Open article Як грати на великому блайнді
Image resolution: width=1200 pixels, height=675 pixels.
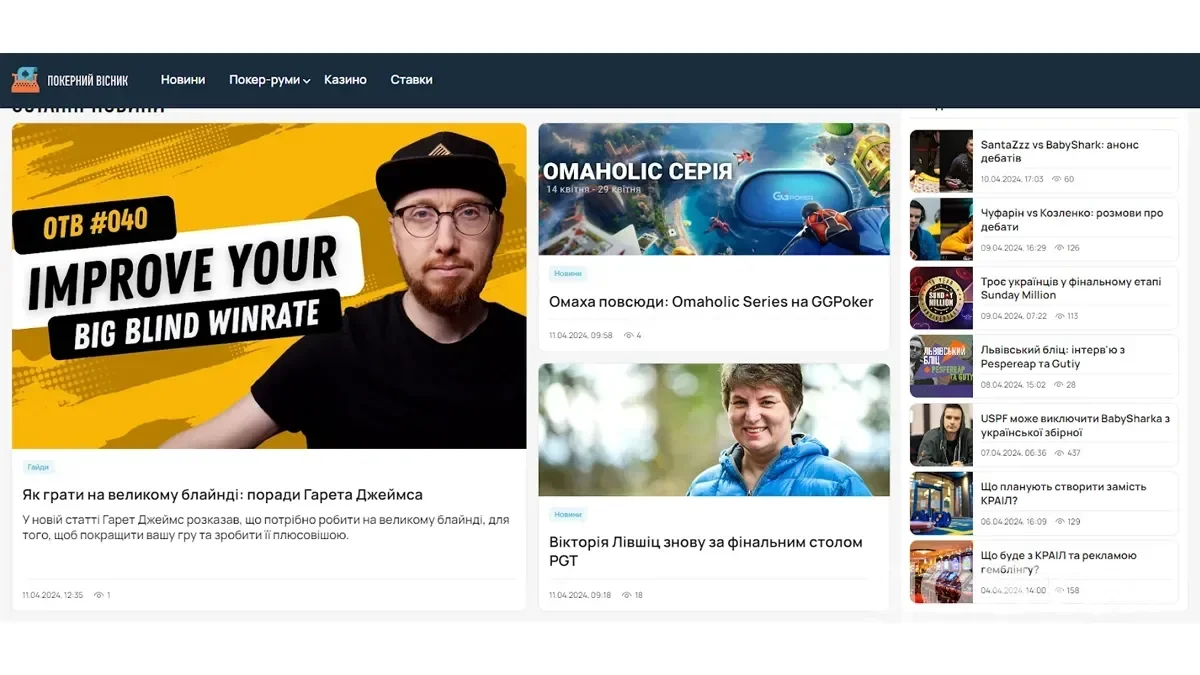click(x=222, y=494)
